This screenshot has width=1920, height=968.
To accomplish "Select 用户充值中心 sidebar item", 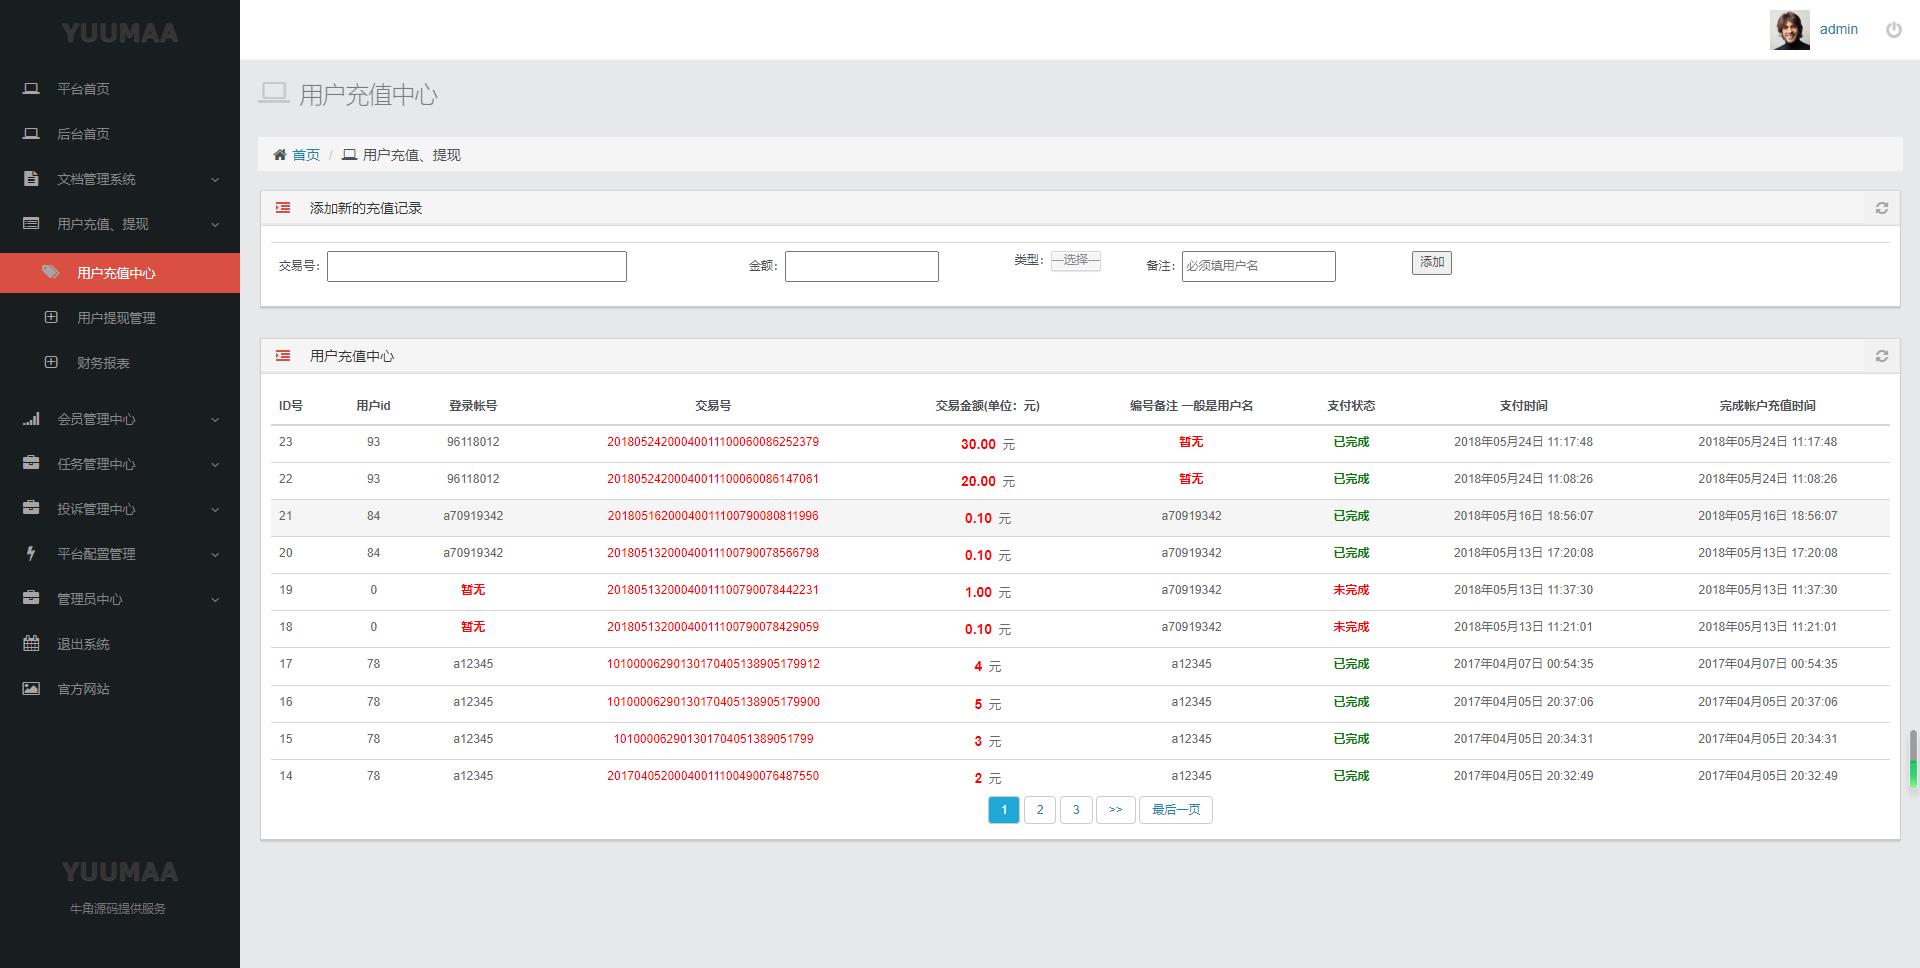I will (116, 273).
